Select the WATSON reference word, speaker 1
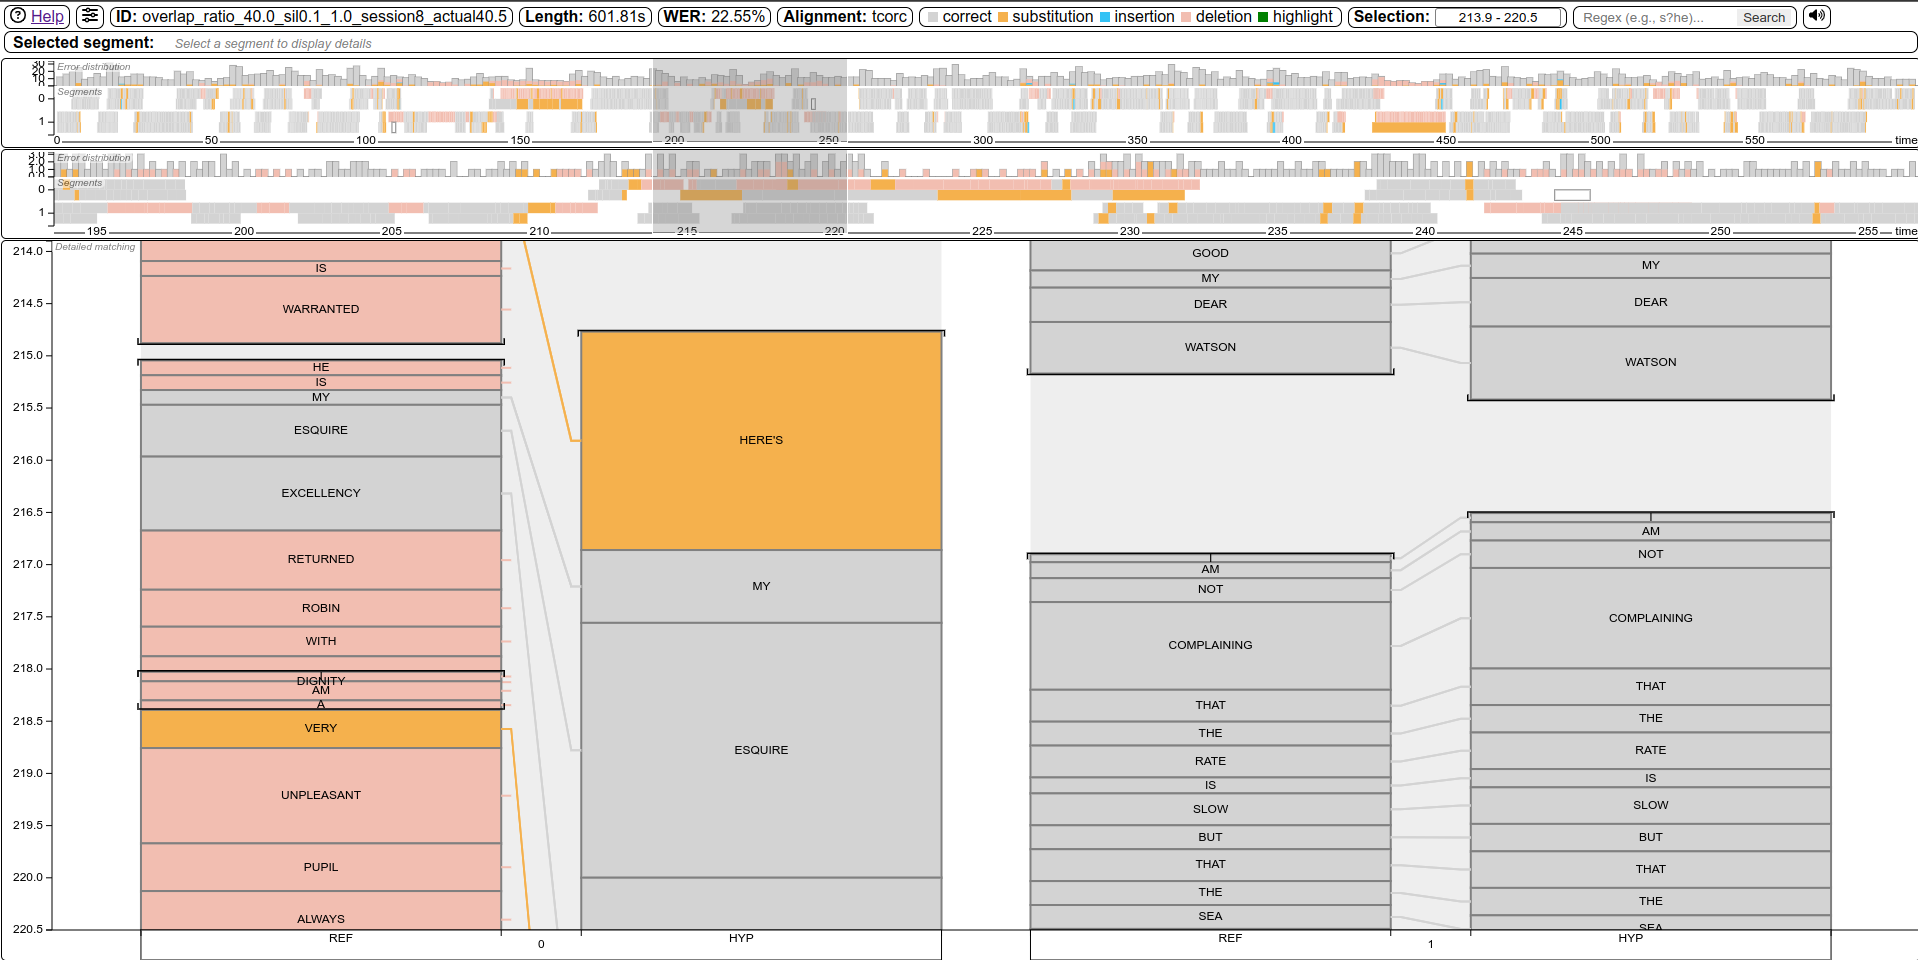Image resolution: width=1918 pixels, height=960 pixels. coord(1210,347)
